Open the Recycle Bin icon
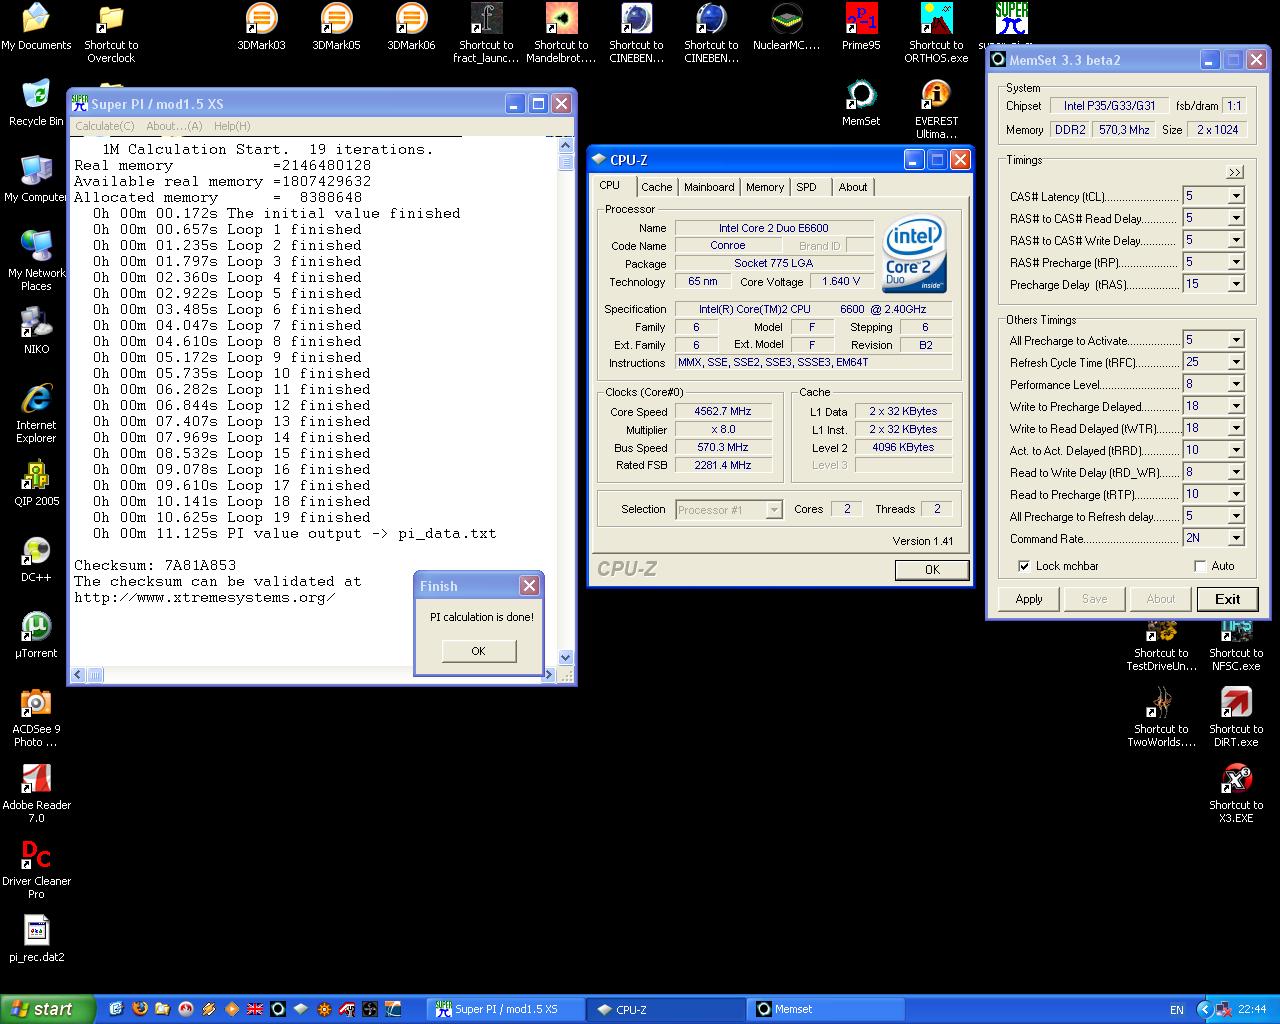This screenshot has width=1280, height=1024. pyautogui.click(x=36, y=103)
